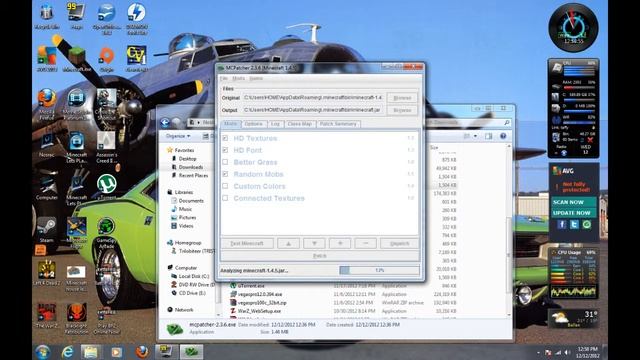Switch to the Class Map tab
The height and width of the screenshot is (360, 640).
coord(300,124)
